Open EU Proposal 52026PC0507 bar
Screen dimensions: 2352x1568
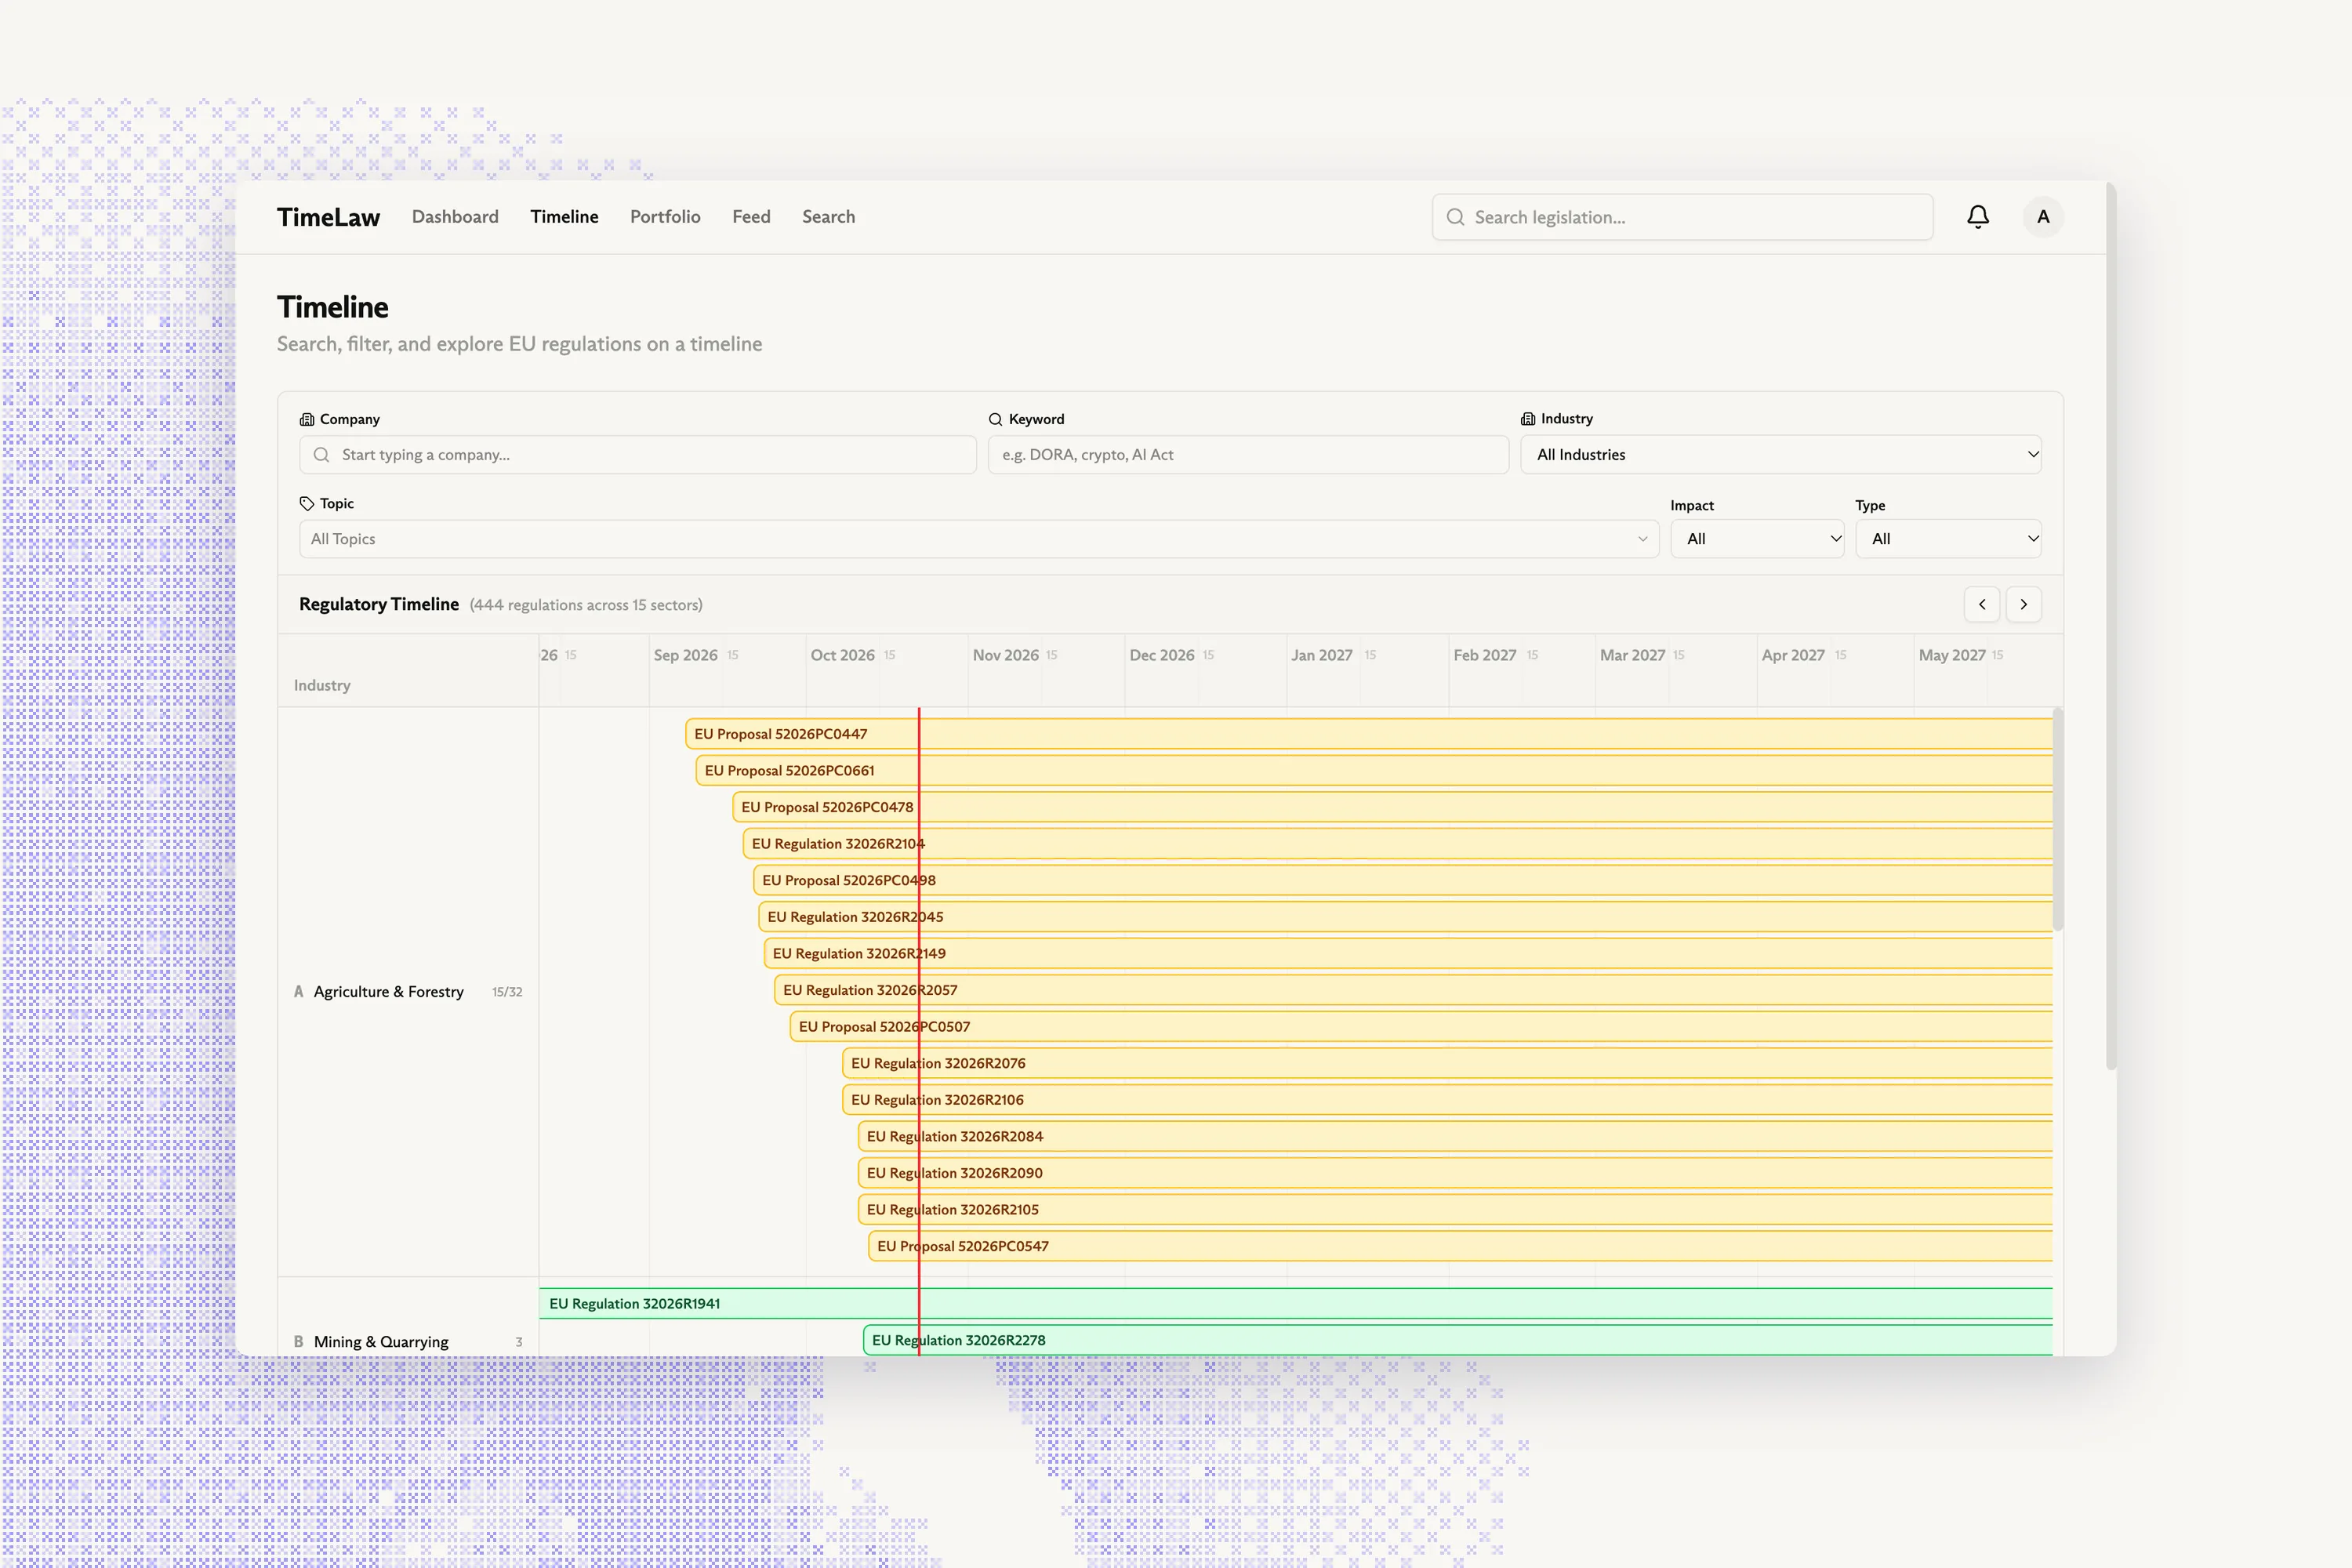1421,1027
